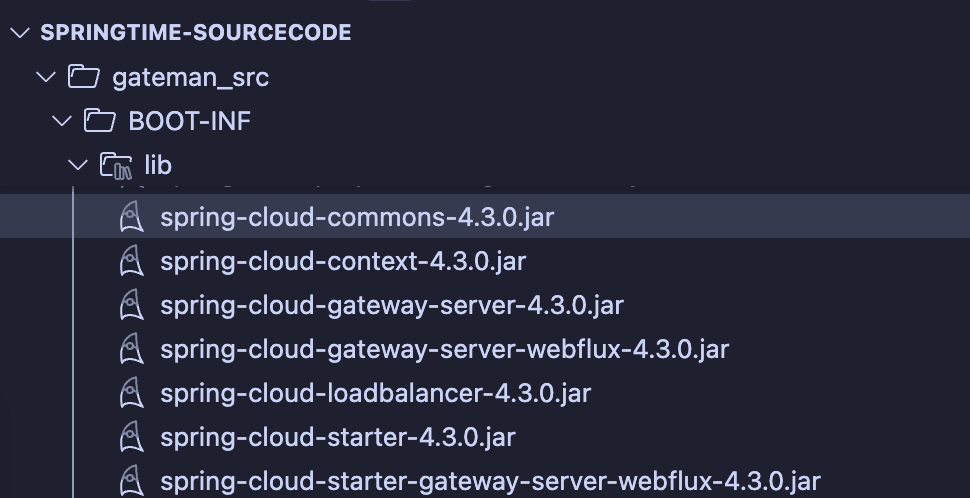Collapse the lib folder chevron

pos(78,165)
